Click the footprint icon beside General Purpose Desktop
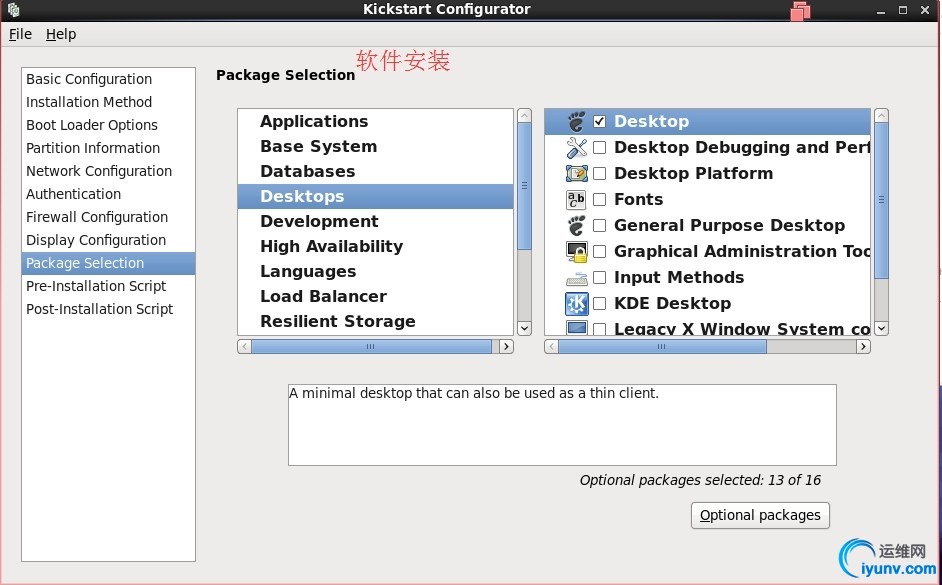The height and width of the screenshot is (585, 942). click(576, 225)
